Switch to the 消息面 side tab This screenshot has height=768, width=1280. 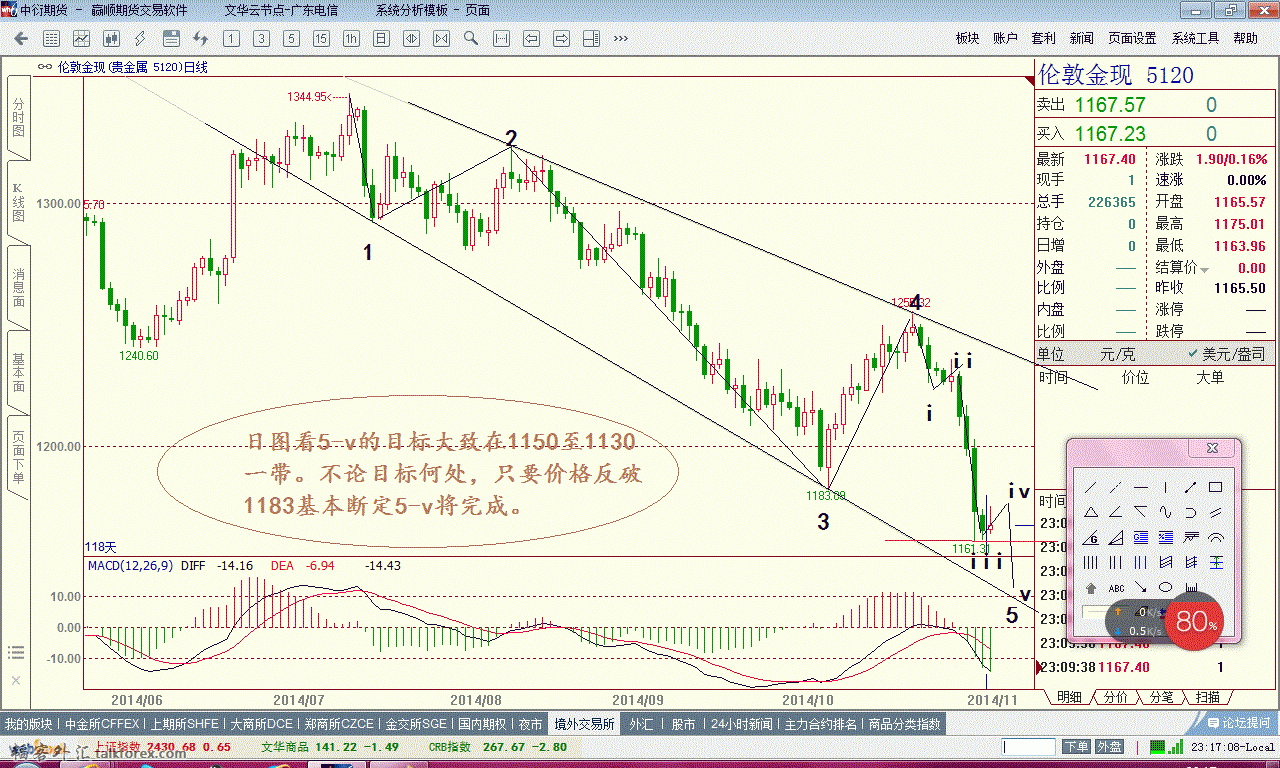[x=17, y=286]
